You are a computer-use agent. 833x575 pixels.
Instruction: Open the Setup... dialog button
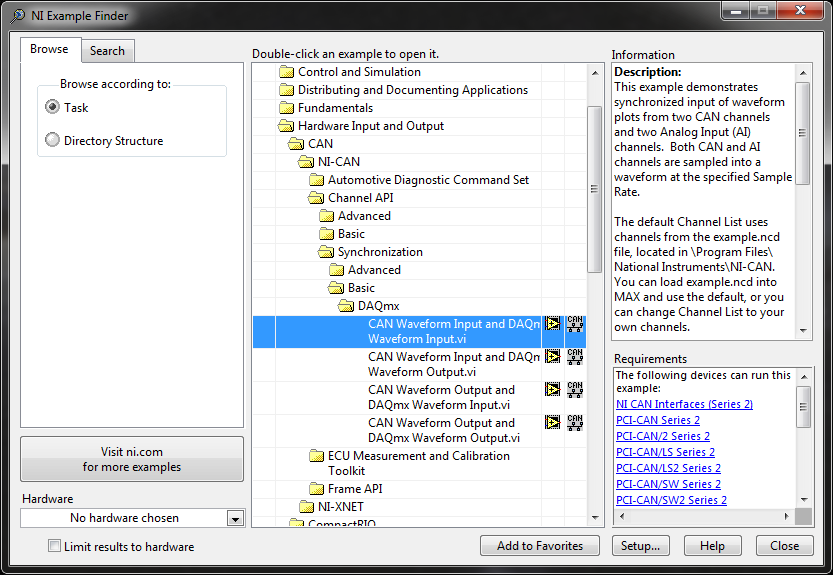(641, 546)
